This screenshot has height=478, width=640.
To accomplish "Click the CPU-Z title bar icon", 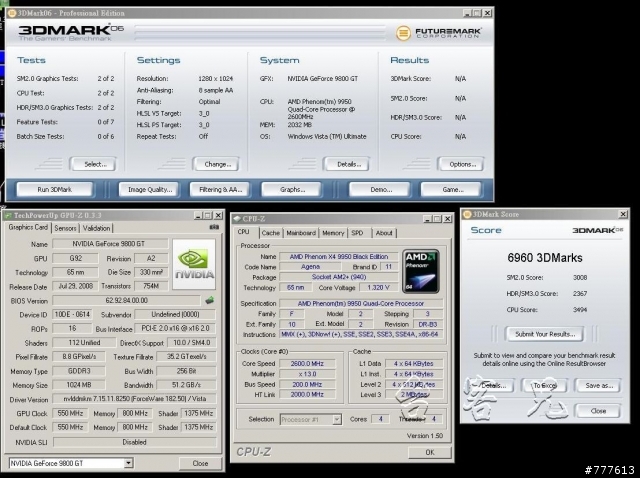I will (x=237, y=219).
